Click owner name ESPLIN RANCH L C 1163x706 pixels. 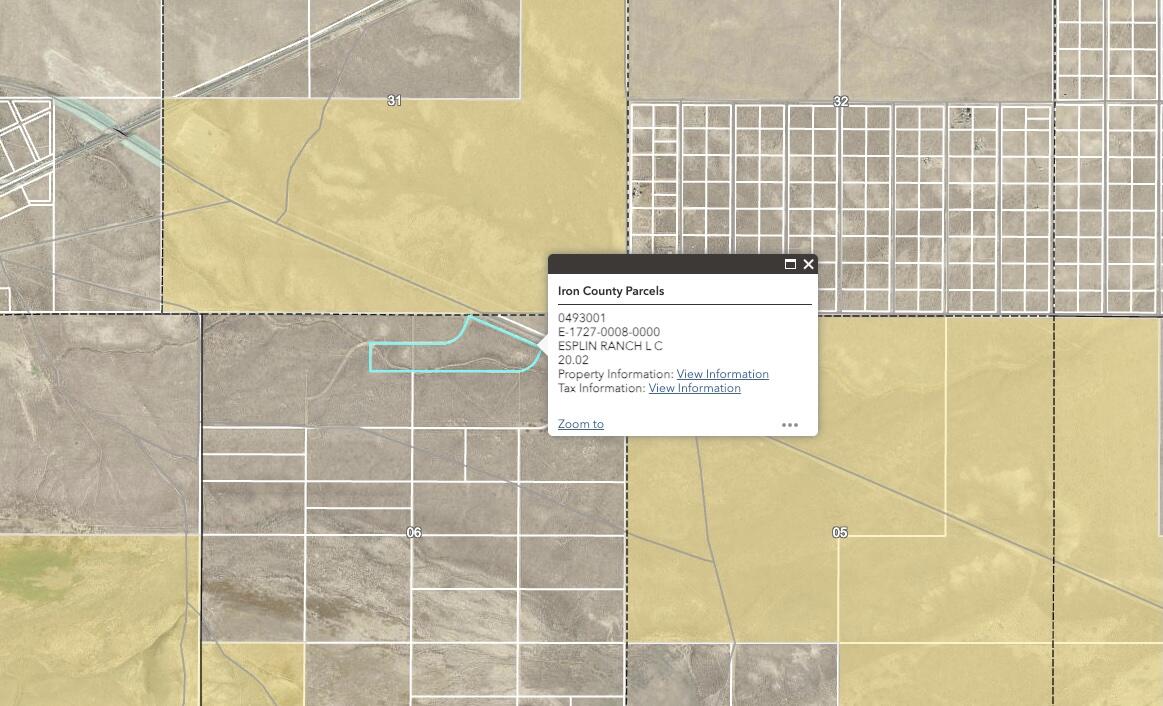click(609, 346)
